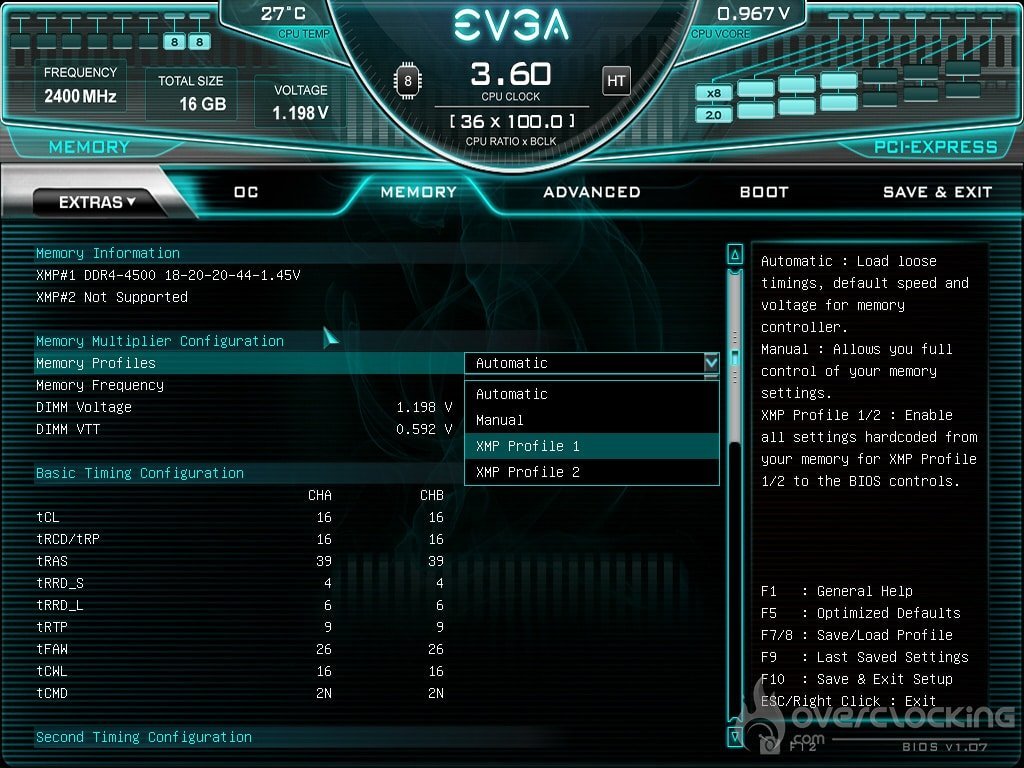Select the DIMM Voltage setting
Viewport: 1024px width, 768px height.
[x=84, y=408]
